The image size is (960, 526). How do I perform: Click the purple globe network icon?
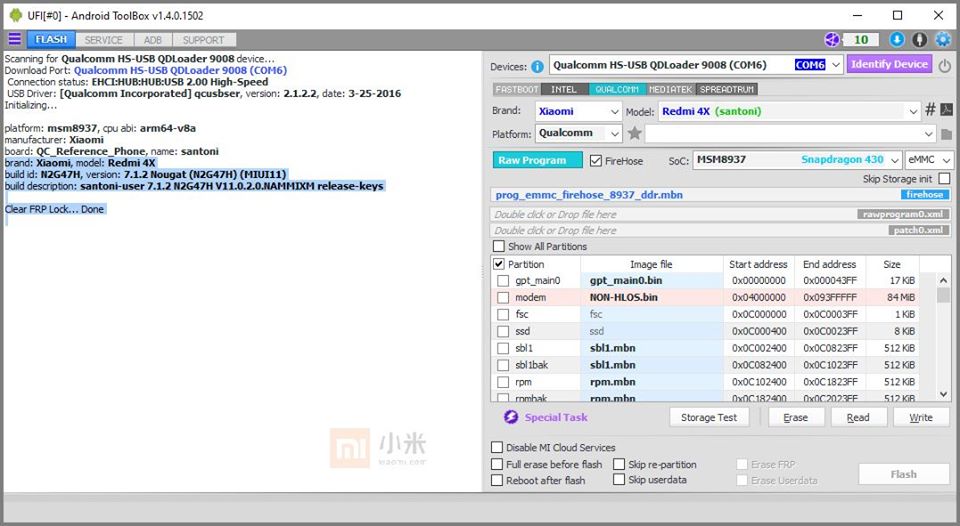click(x=832, y=40)
